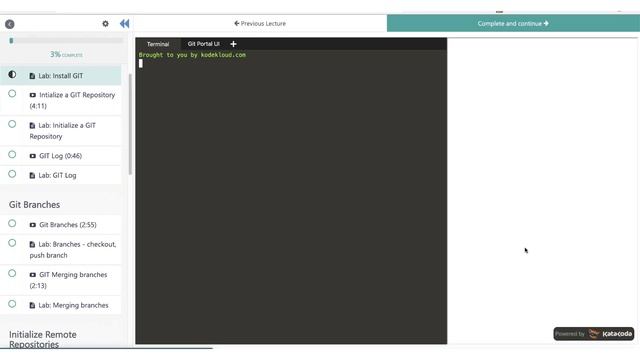
Task: Open Lab: Install GIT lesson
Action: [x=60, y=76]
